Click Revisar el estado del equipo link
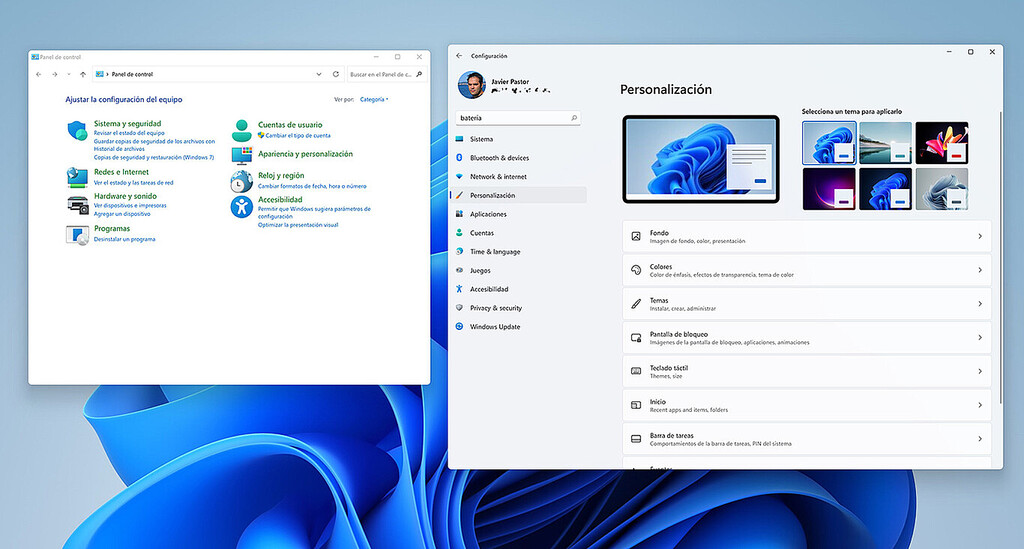 click(x=129, y=133)
